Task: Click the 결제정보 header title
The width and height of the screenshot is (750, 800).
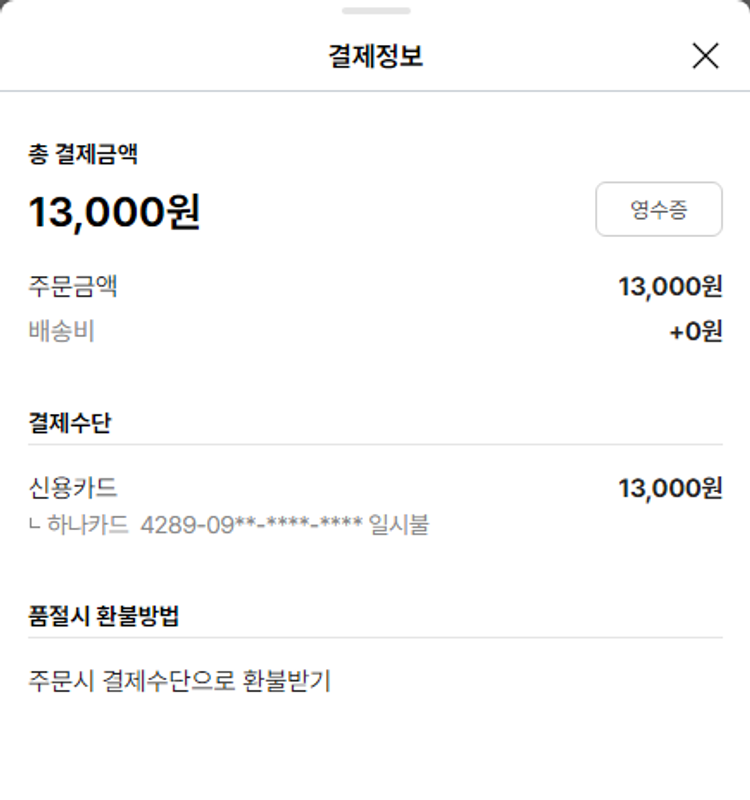Action: [x=375, y=56]
